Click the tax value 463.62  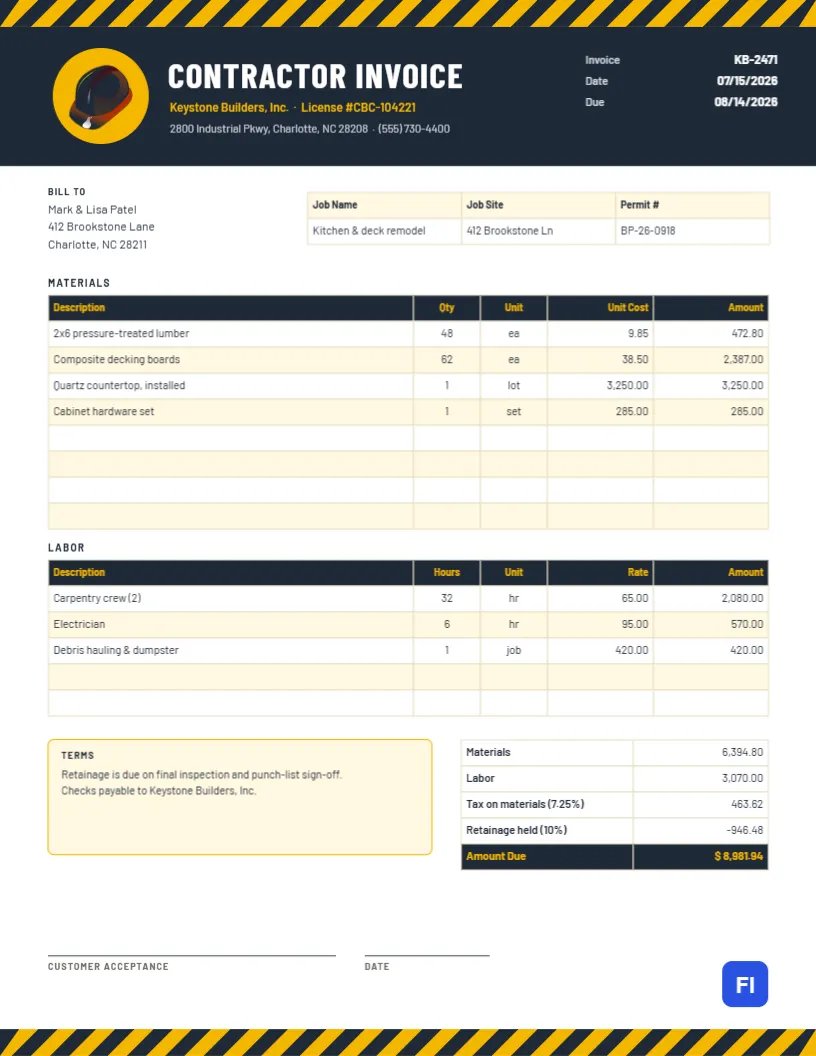click(747, 804)
